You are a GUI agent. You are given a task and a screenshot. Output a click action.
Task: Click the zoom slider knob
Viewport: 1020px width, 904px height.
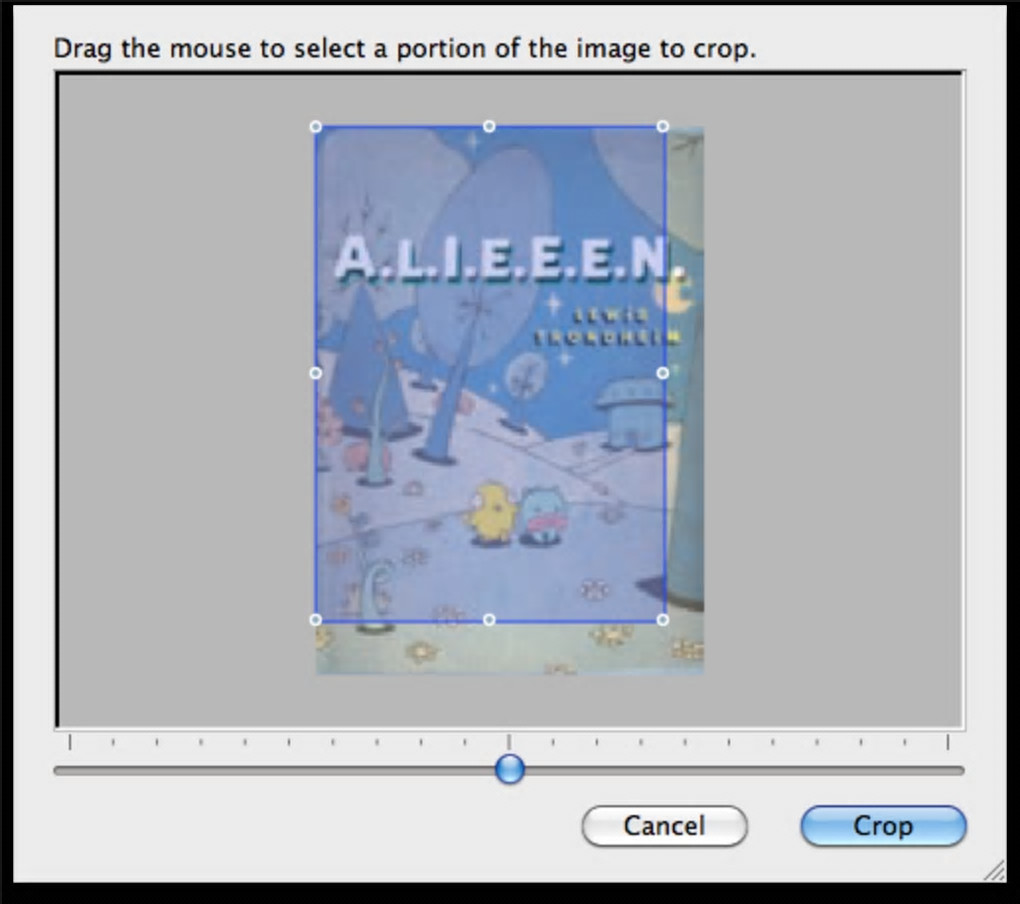click(x=509, y=769)
